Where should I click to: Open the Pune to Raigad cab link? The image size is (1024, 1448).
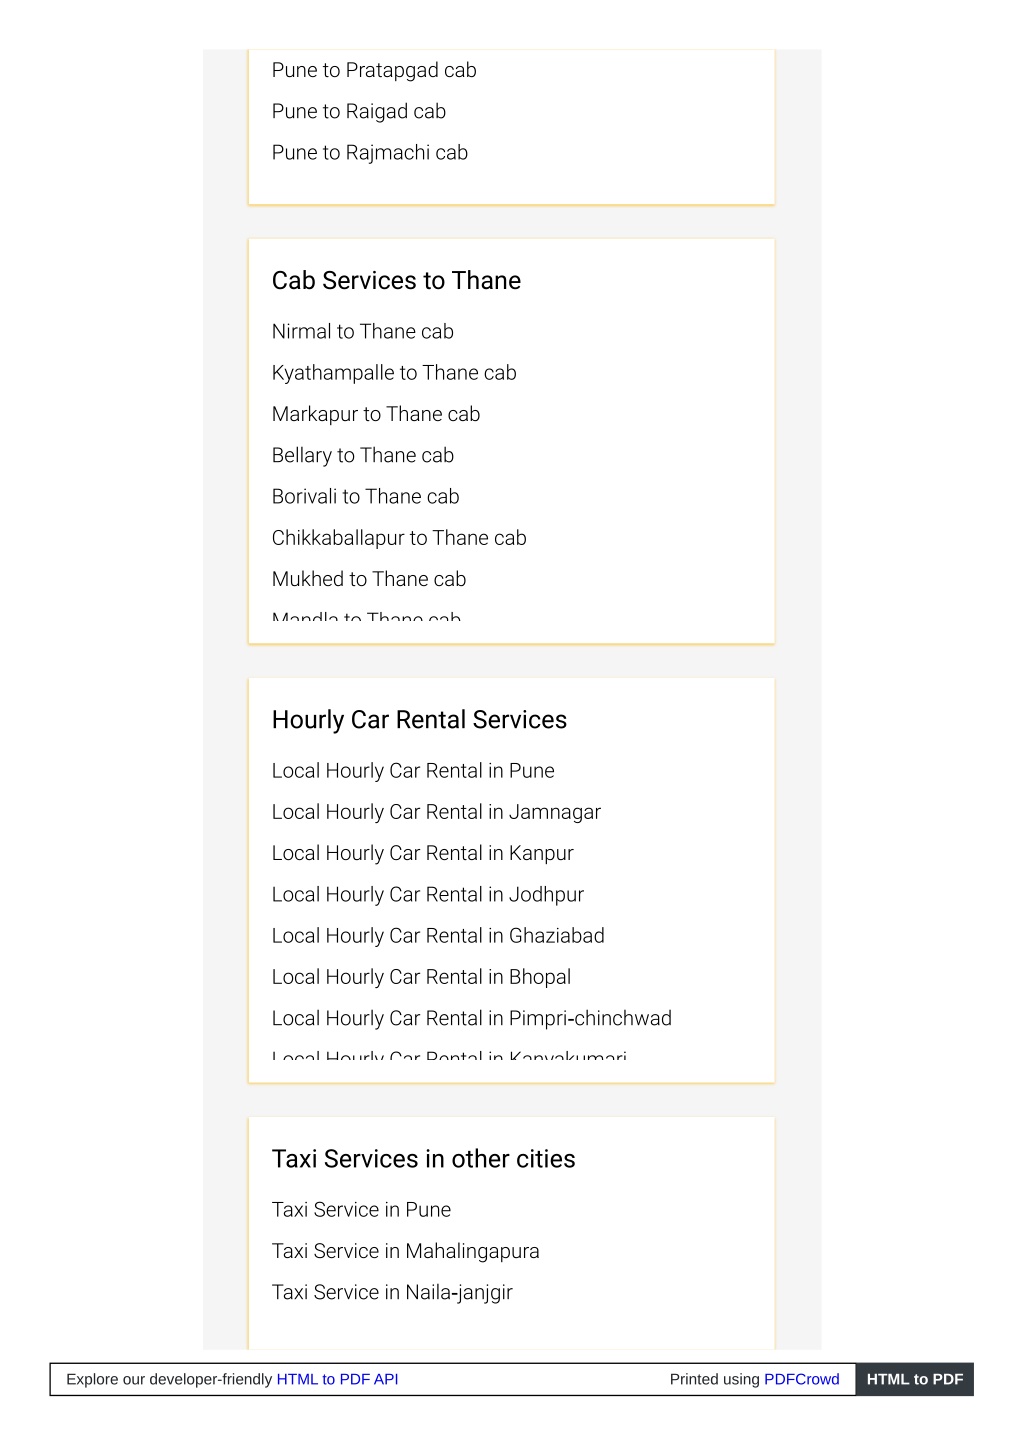coord(359,111)
